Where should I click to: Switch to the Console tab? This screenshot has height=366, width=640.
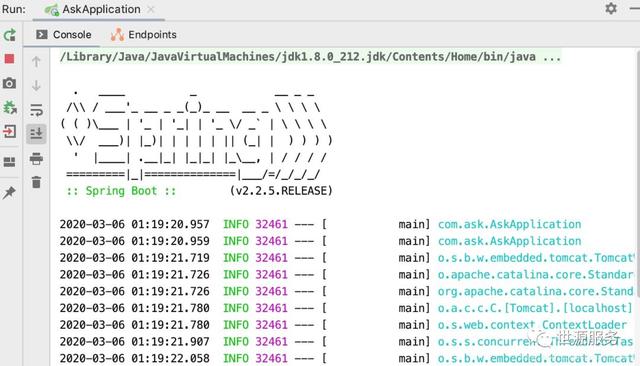[x=63, y=35]
